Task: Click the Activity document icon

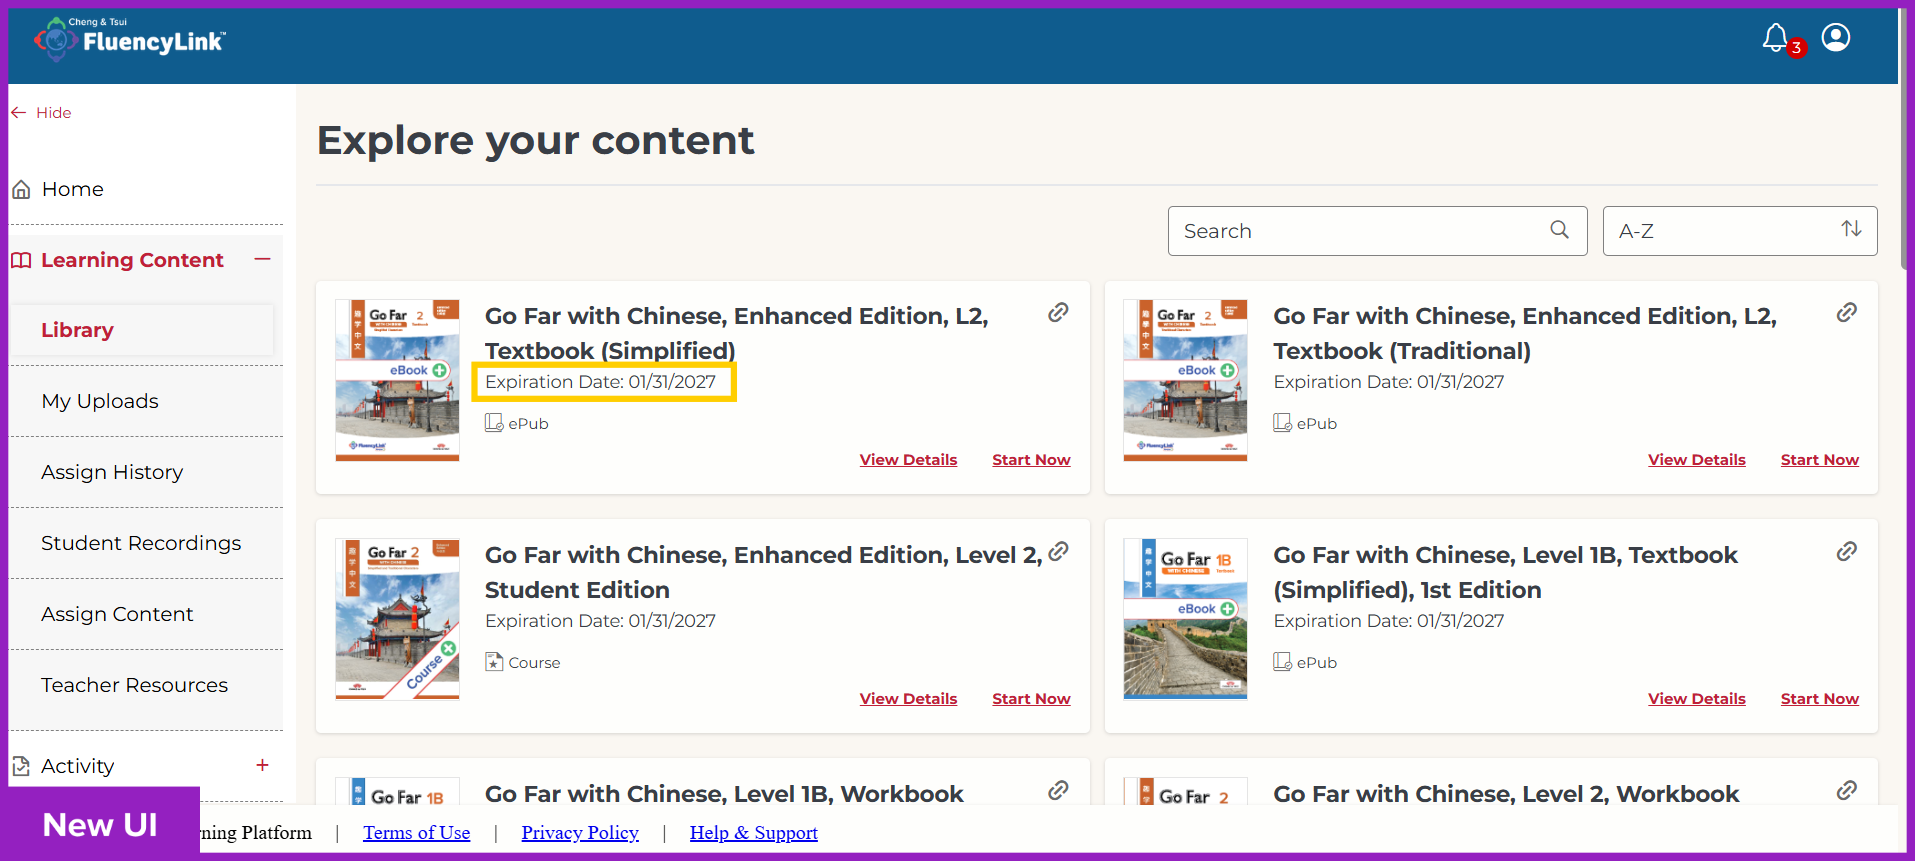Action: click(21, 766)
